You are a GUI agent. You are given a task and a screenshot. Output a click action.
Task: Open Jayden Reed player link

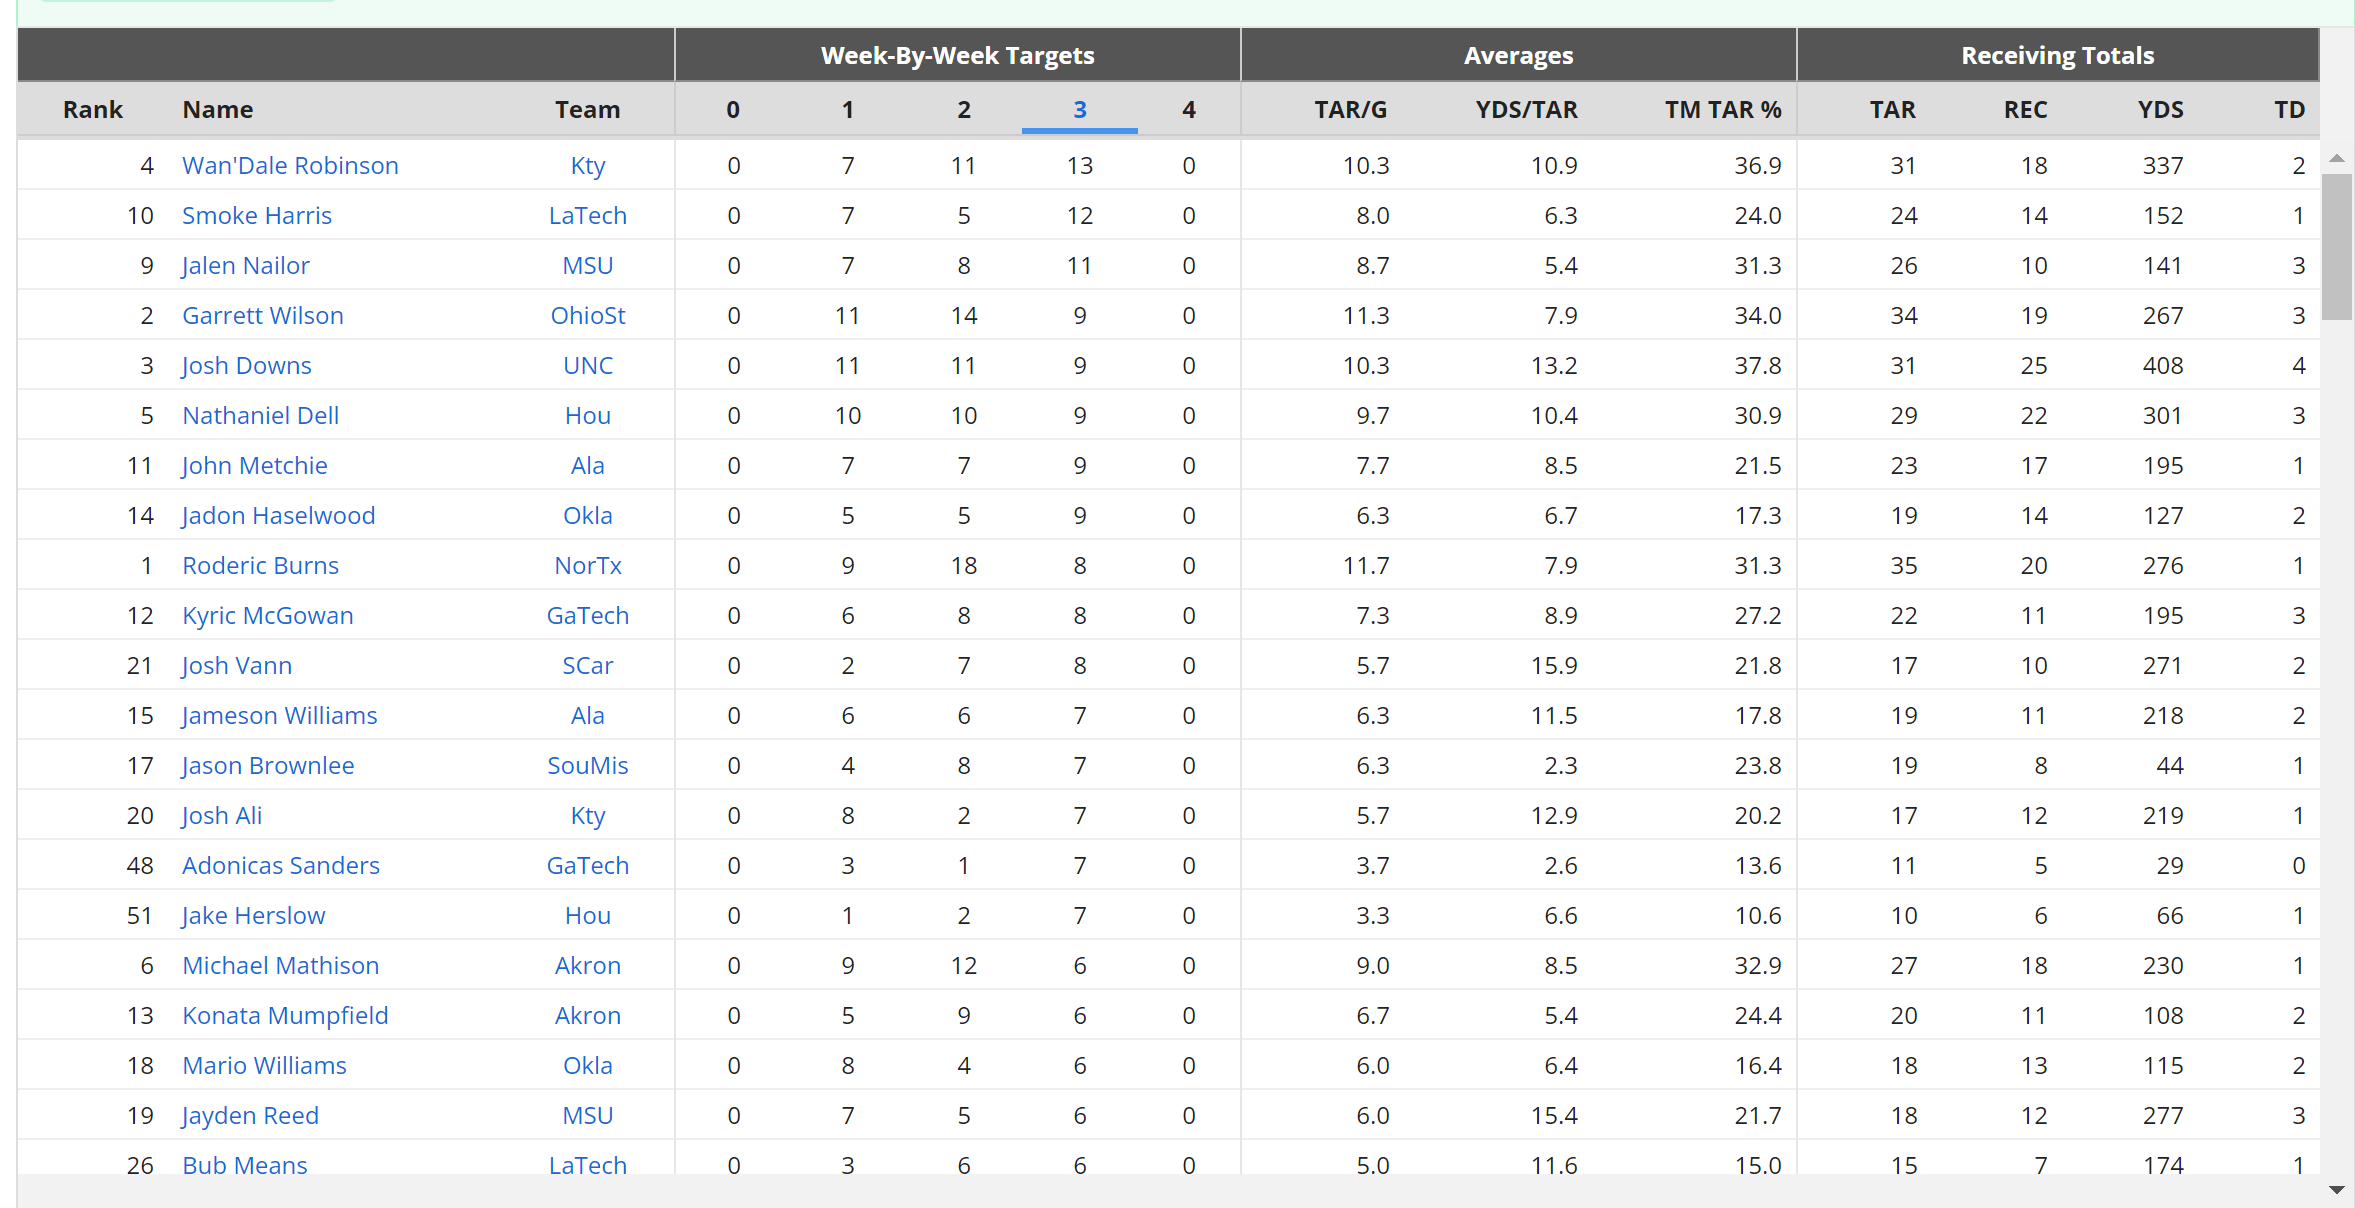[x=250, y=1115]
